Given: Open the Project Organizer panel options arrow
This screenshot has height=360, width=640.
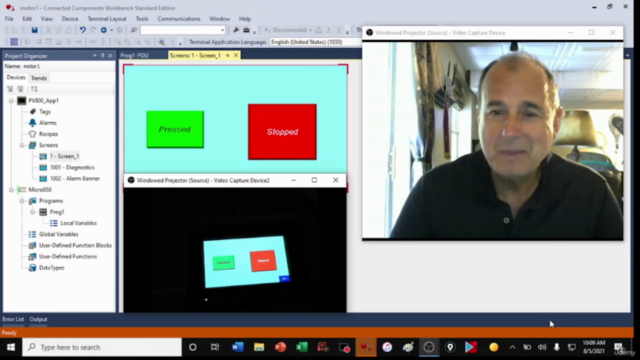Looking at the screenshot, I should (95, 56).
